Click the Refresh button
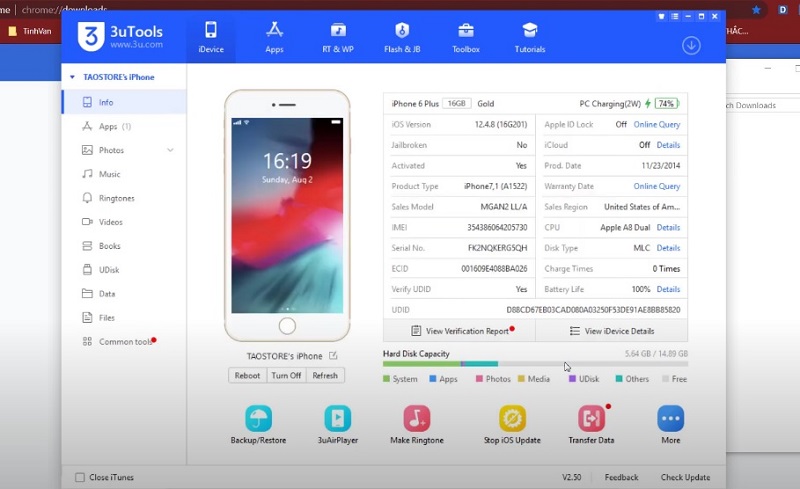The image size is (800, 489). pyautogui.click(x=325, y=376)
